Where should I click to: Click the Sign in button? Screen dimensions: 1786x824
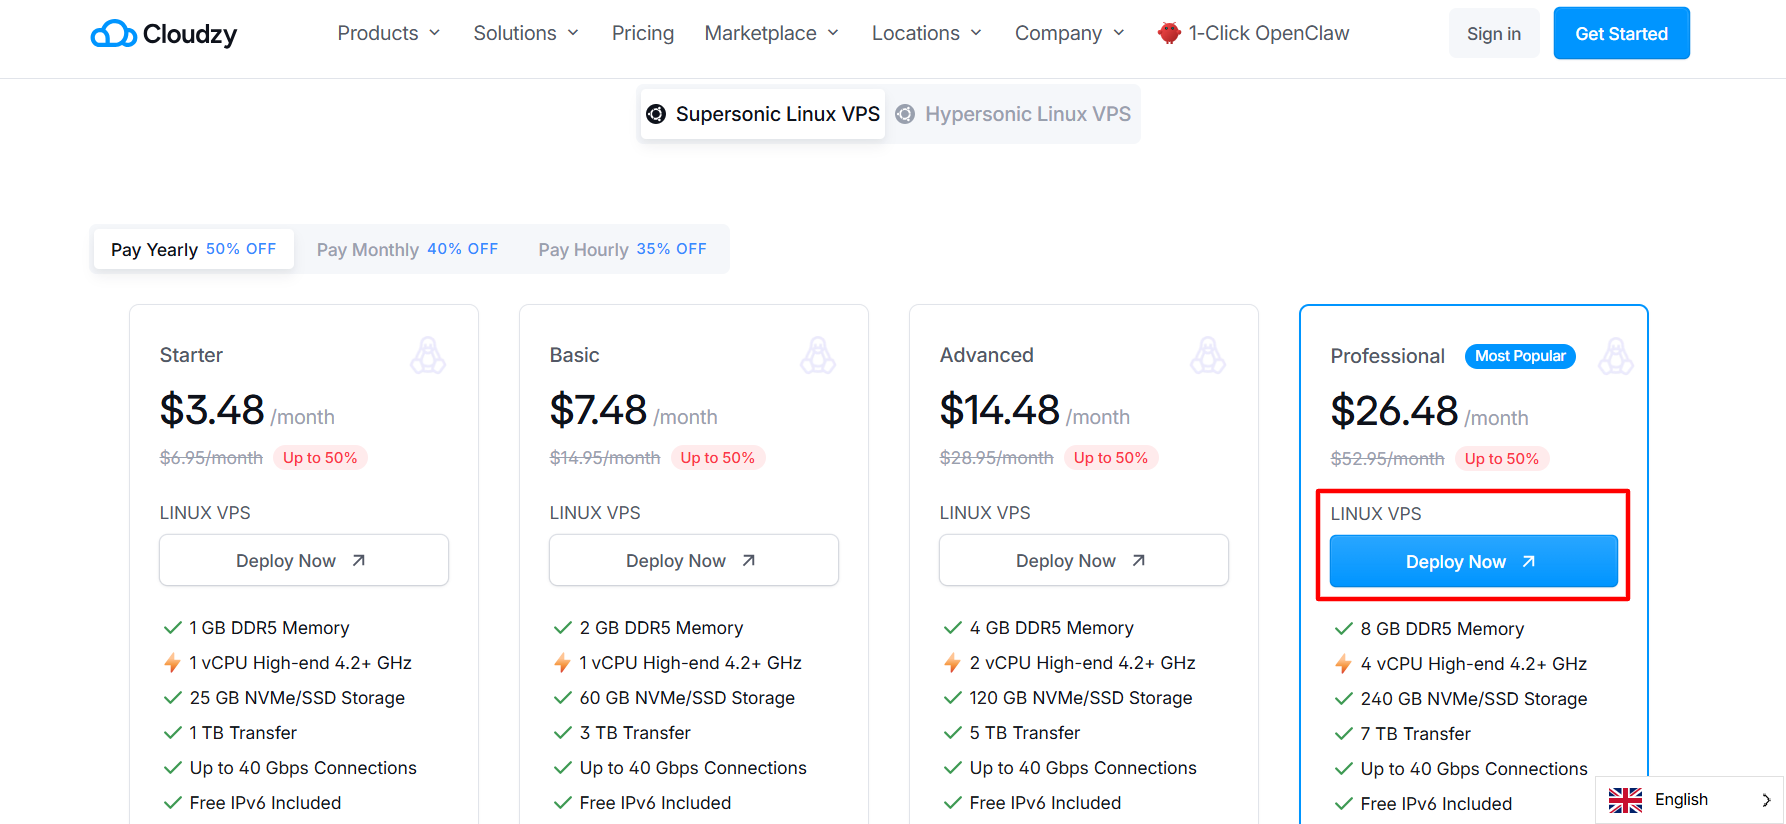click(1494, 33)
